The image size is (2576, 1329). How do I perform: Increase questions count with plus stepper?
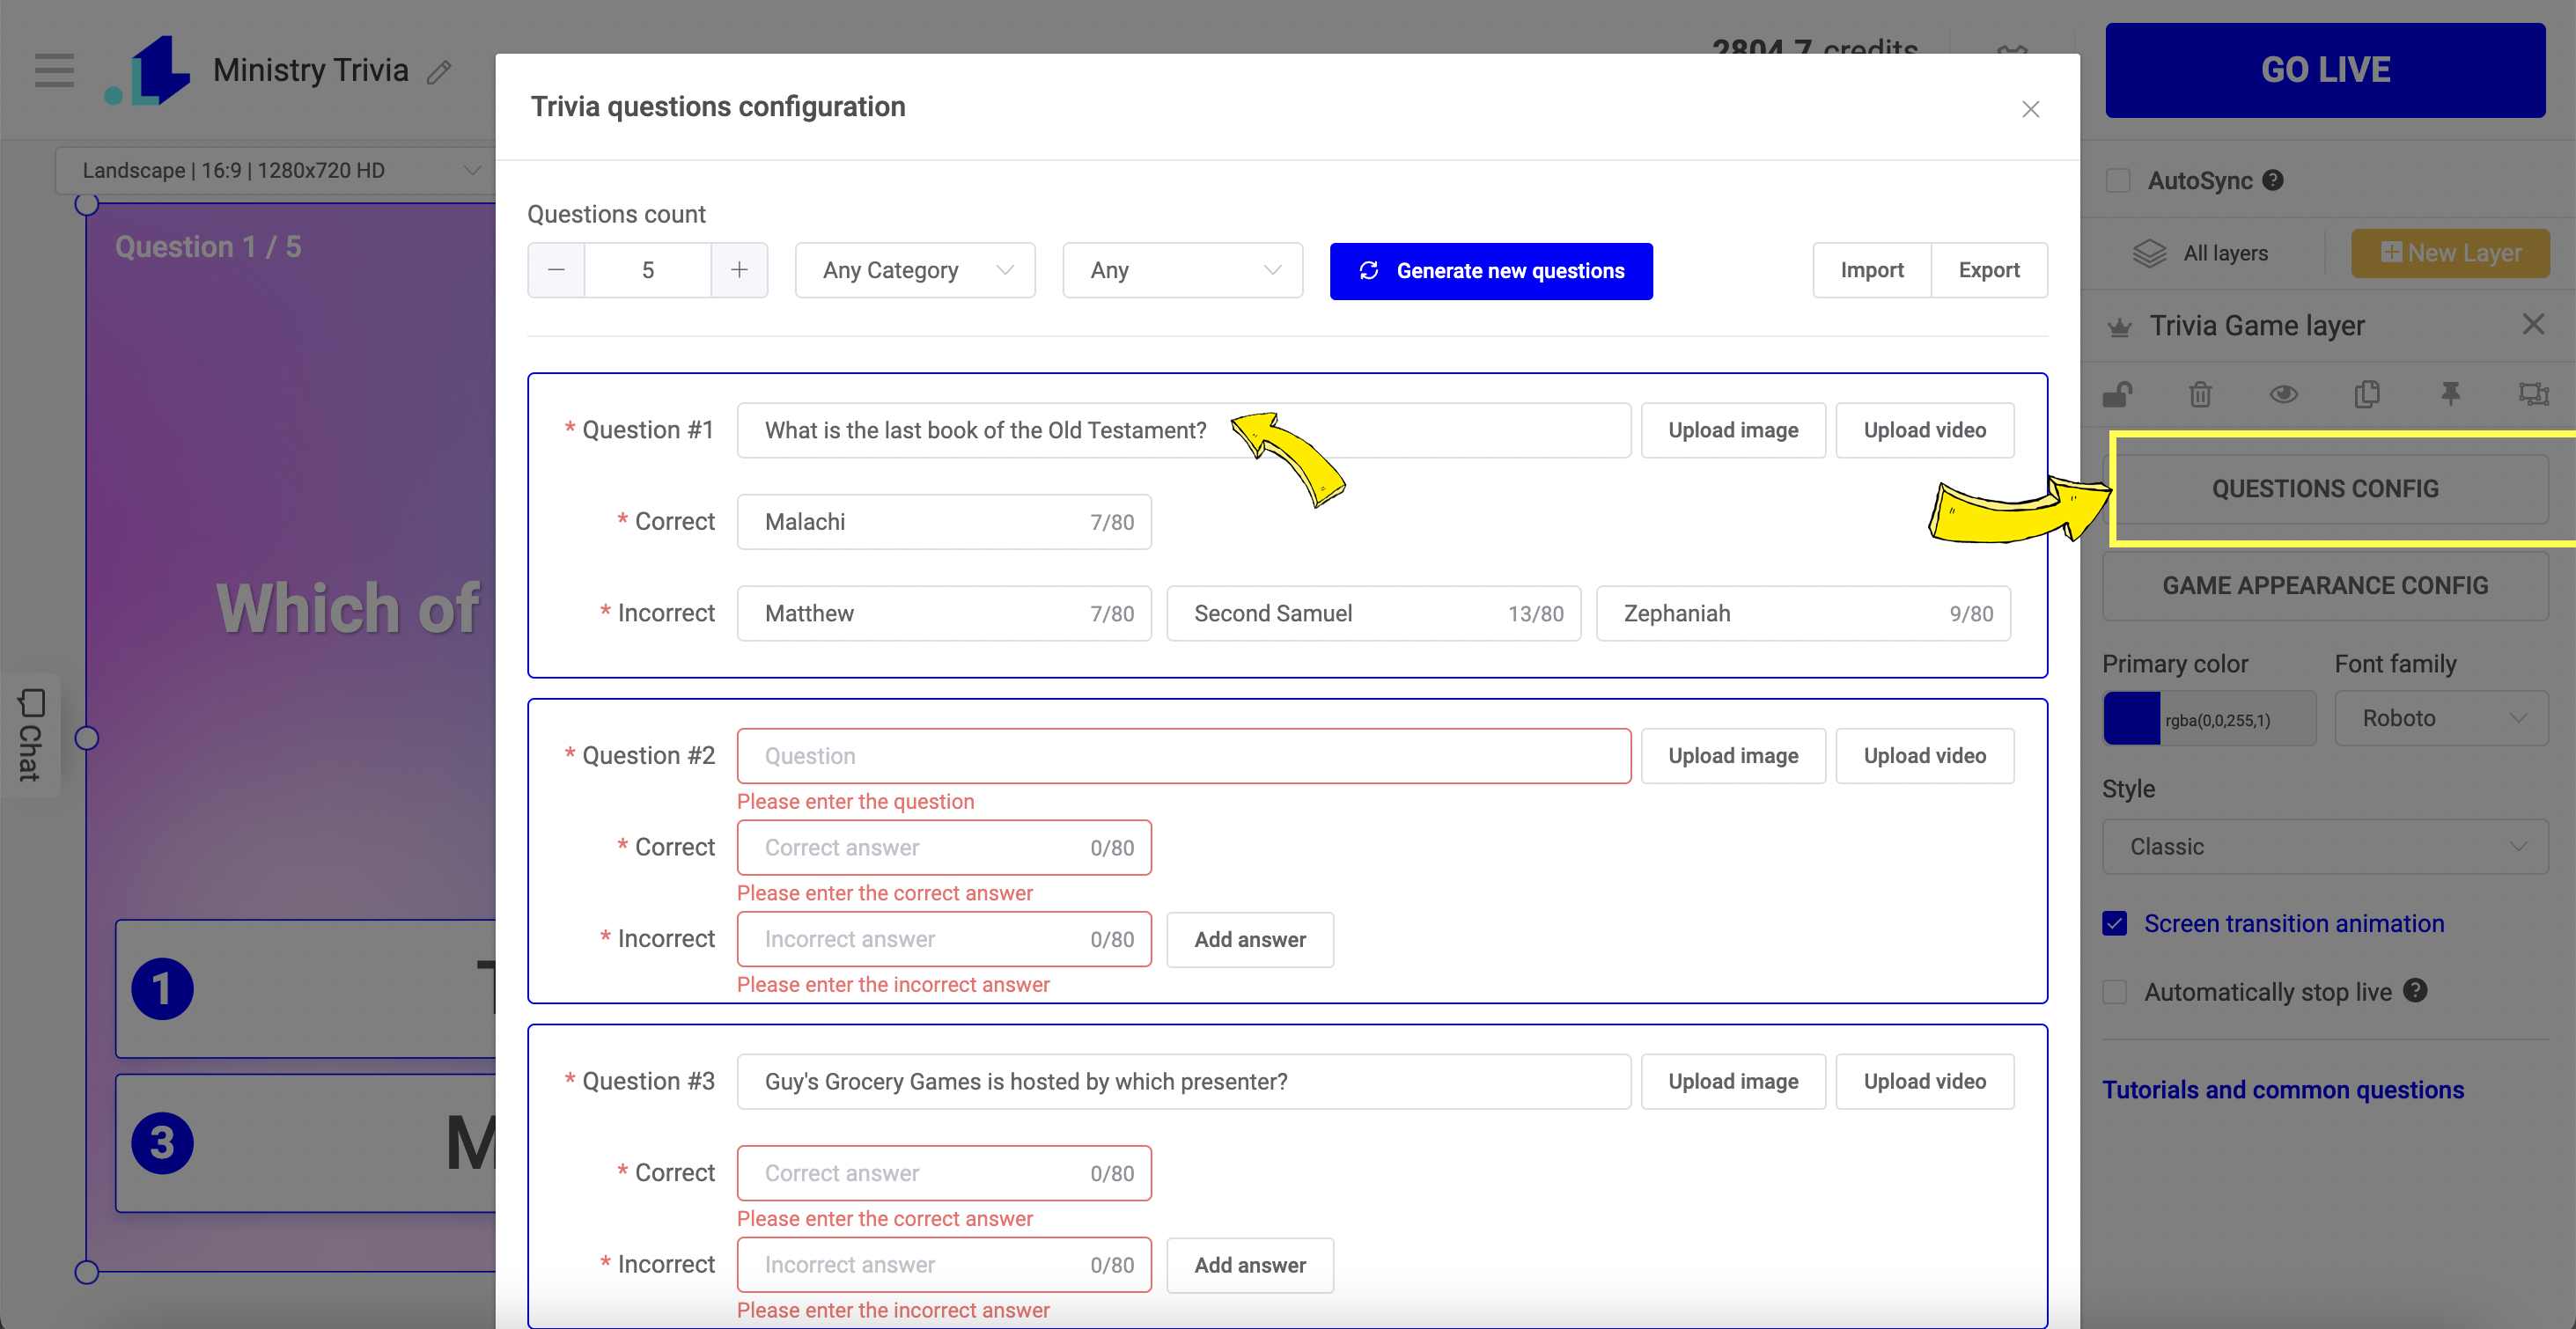coord(739,270)
